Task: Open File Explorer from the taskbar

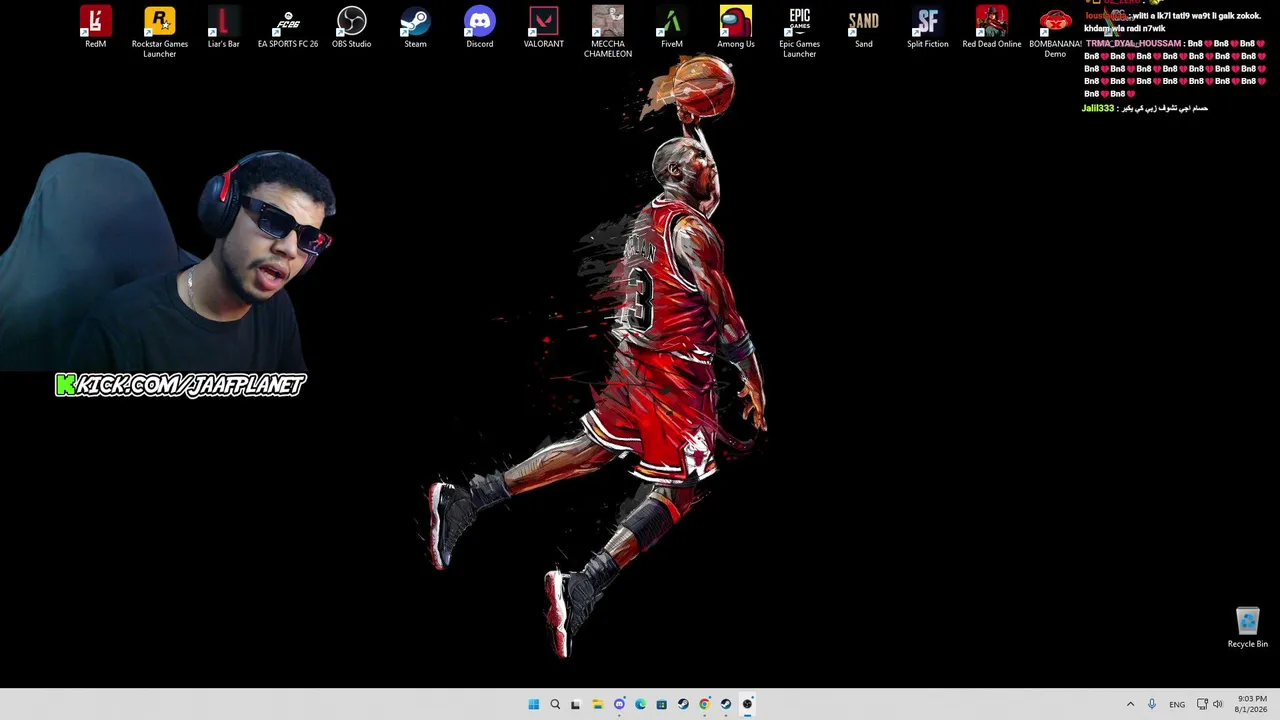Action: coord(597,704)
